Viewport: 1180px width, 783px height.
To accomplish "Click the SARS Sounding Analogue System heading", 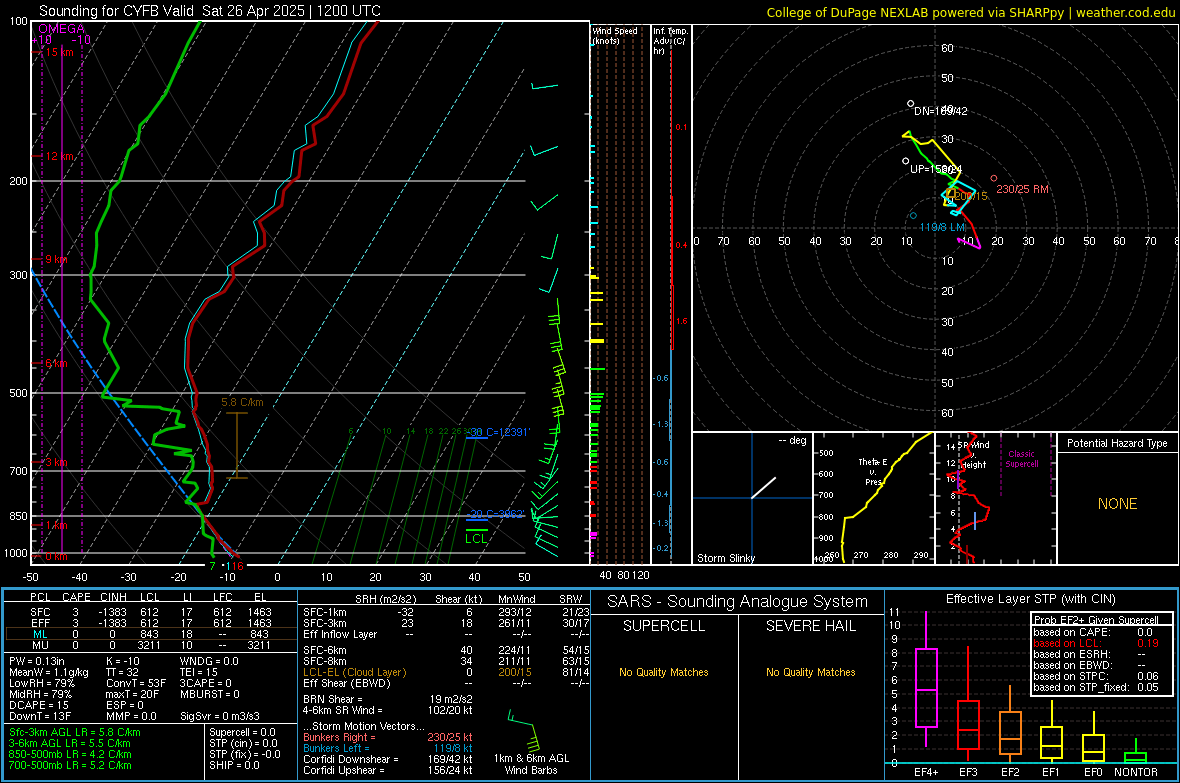I will [737, 602].
